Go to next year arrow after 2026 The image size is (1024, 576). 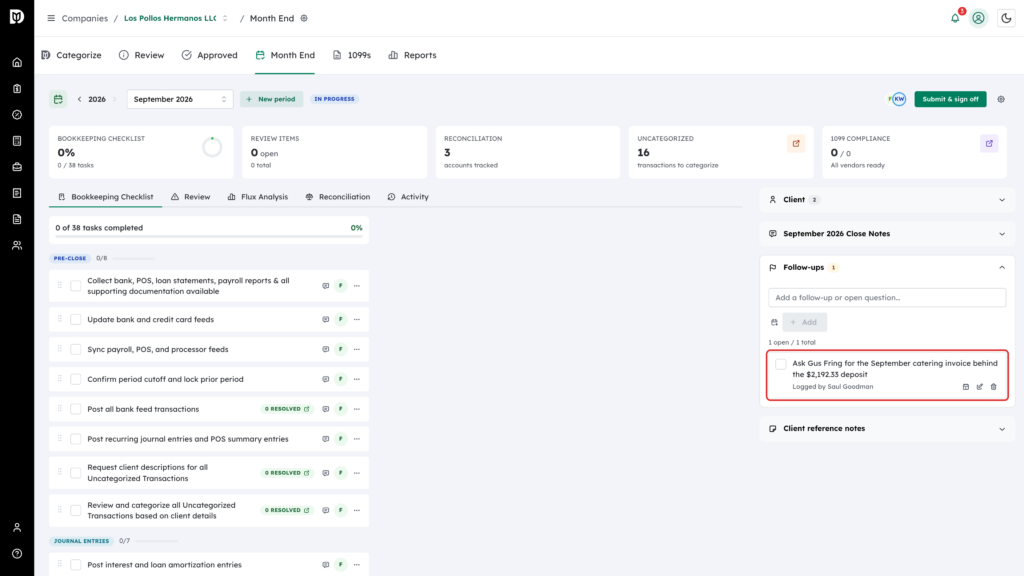pyautogui.click(x=114, y=99)
